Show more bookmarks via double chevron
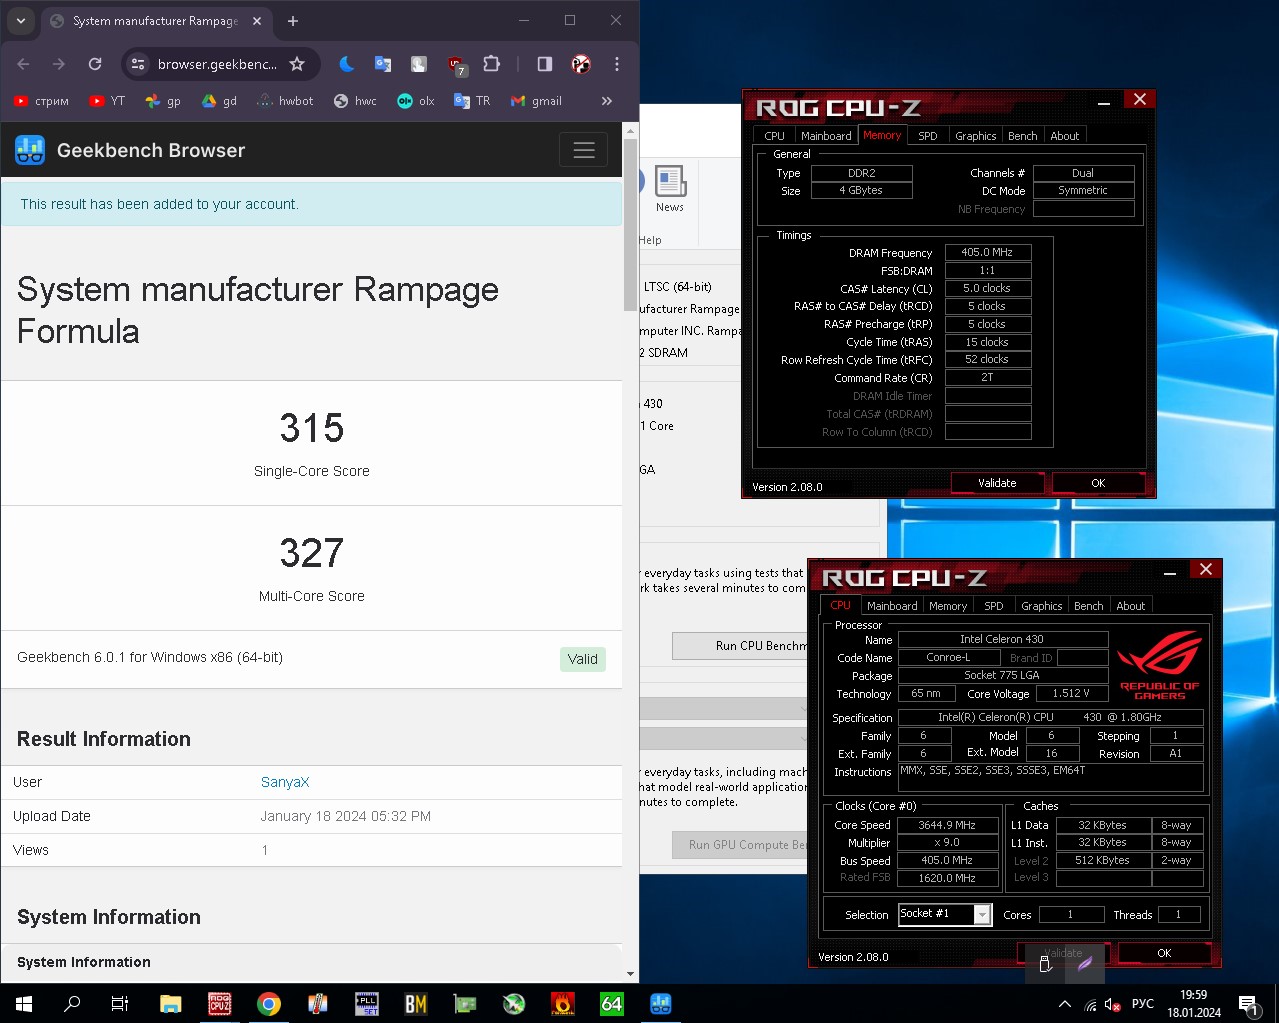1279x1023 pixels. tap(606, 101)
